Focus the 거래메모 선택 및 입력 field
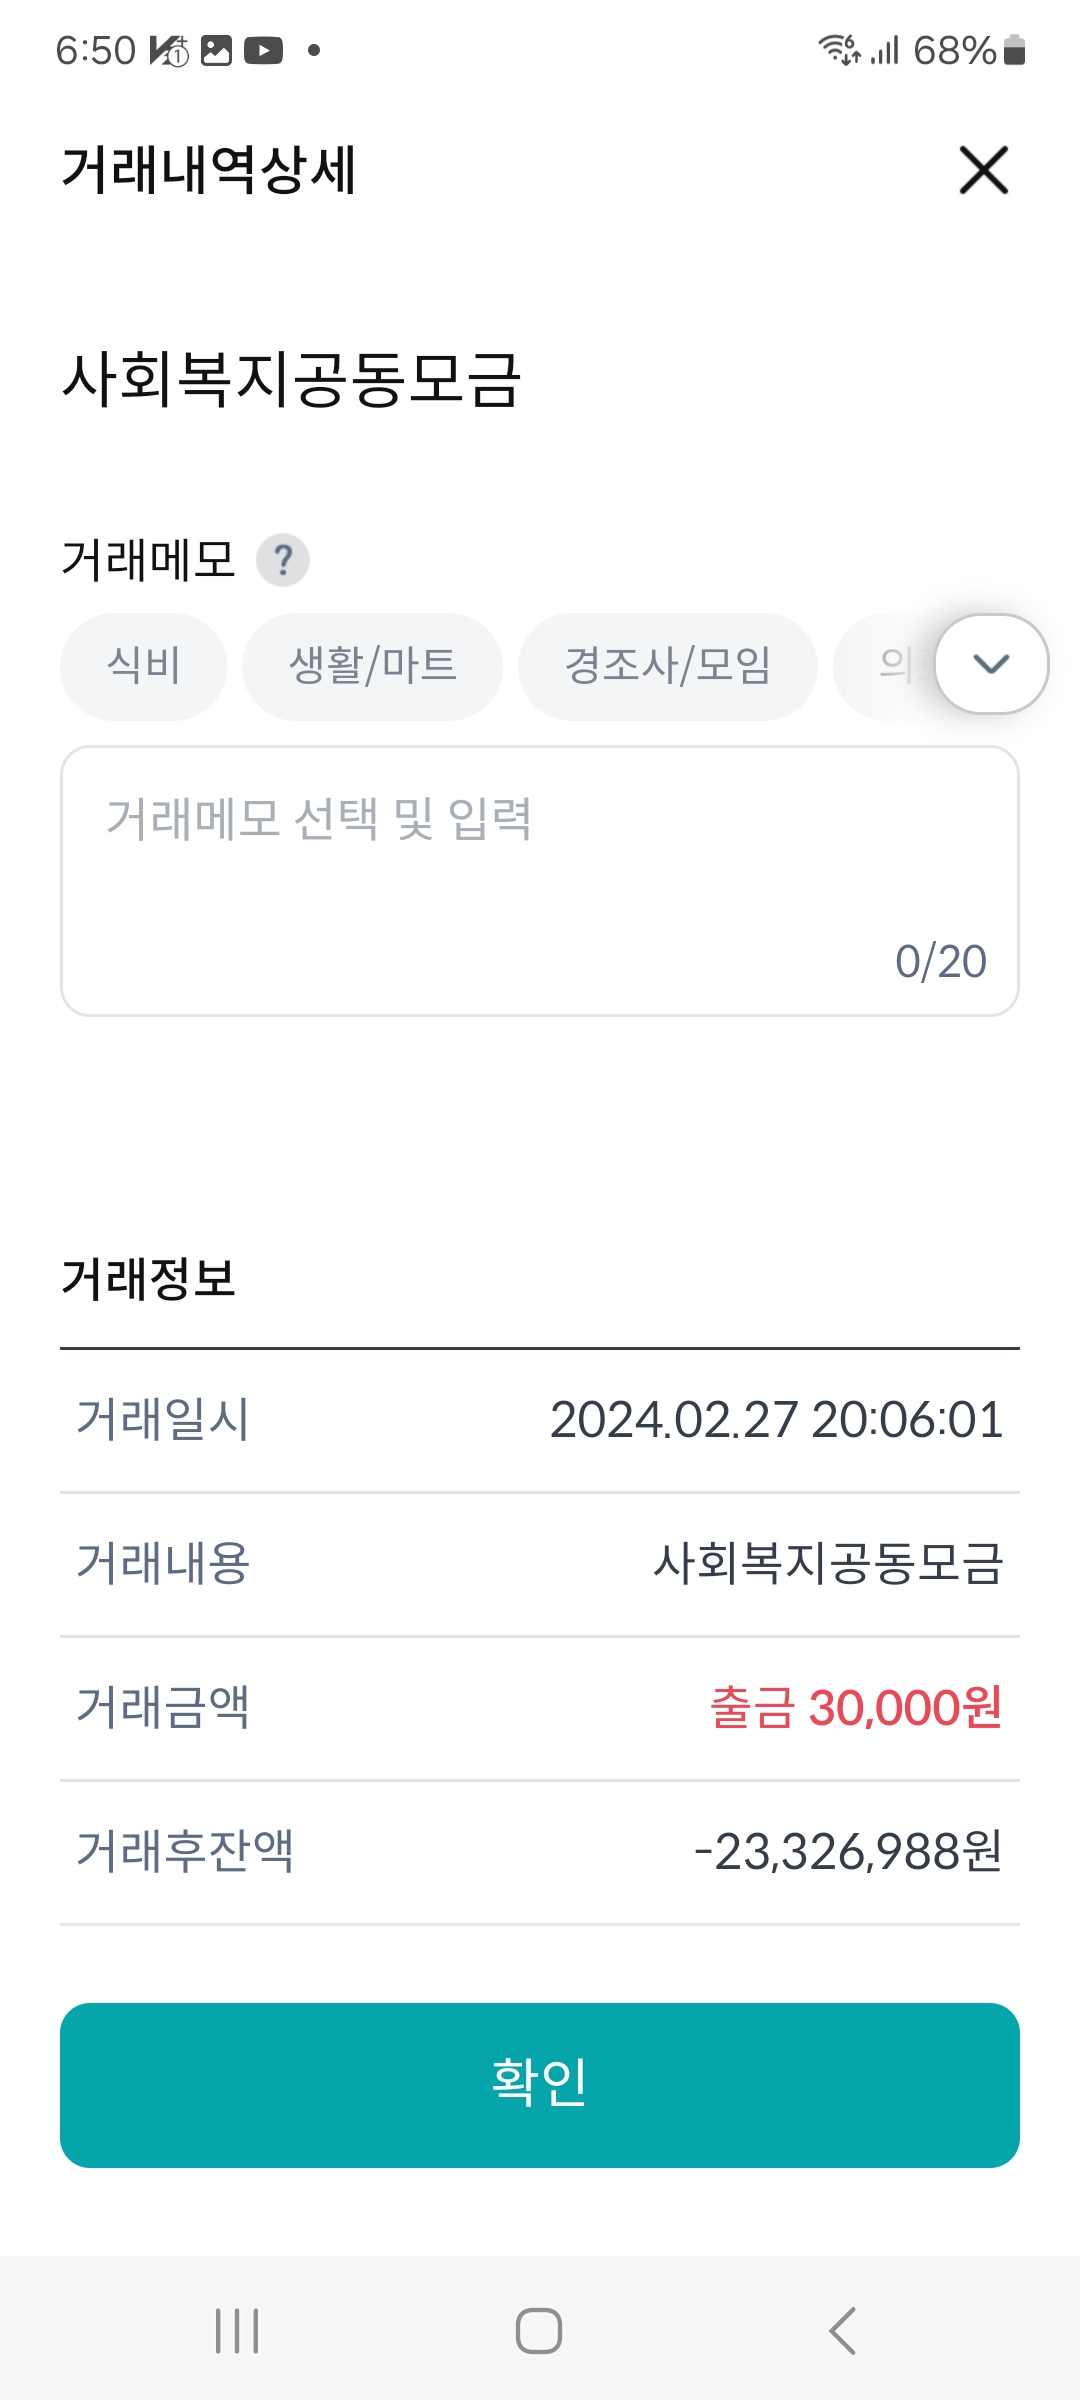1080x2400 pixels. click(x=540, y=880)
